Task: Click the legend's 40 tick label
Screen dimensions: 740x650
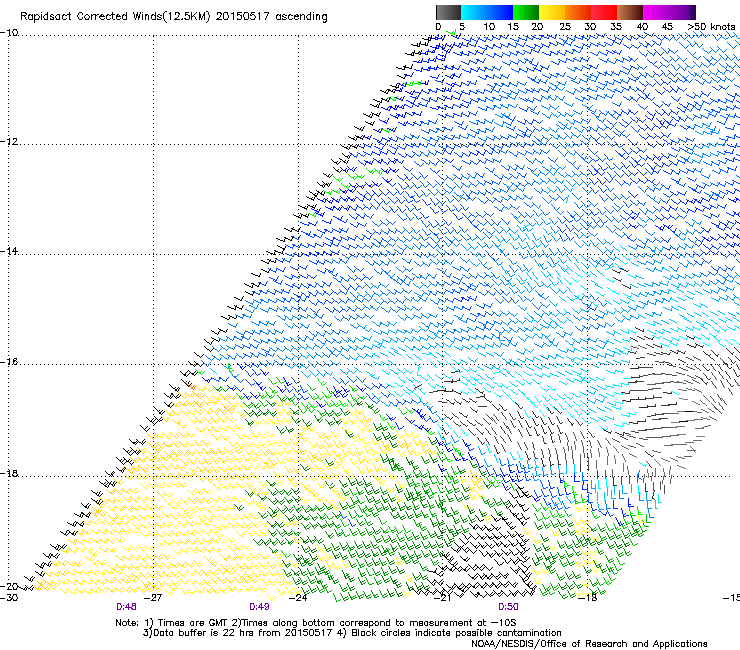Action: [642, 27]
